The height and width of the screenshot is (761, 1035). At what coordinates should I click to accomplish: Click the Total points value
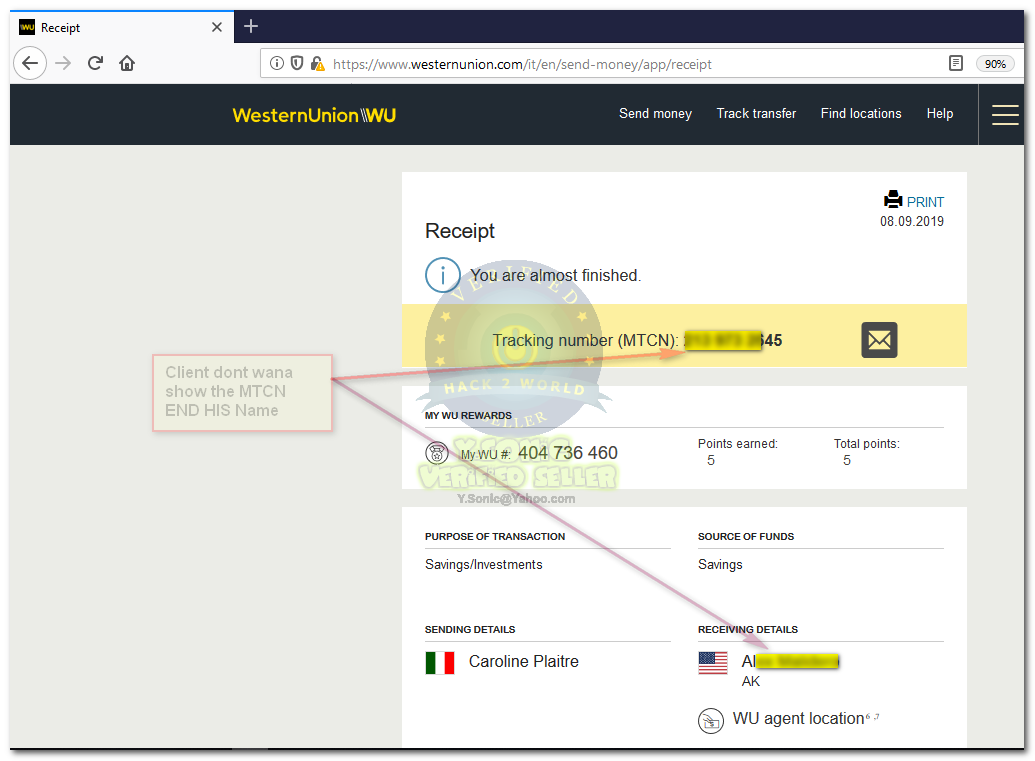pos(846,461)
